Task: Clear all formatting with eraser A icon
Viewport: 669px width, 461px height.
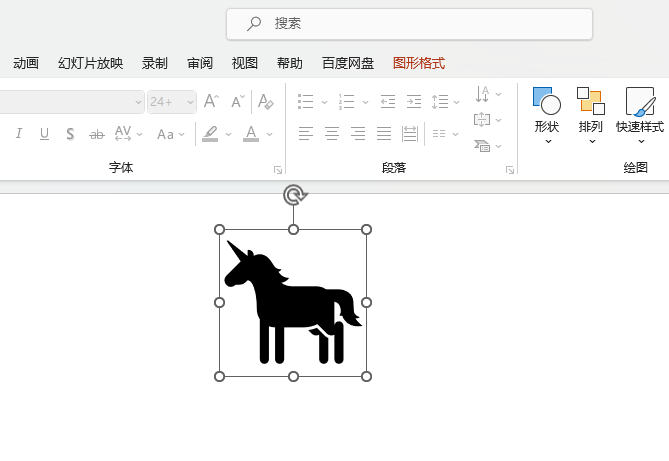Action: [266, 102]
